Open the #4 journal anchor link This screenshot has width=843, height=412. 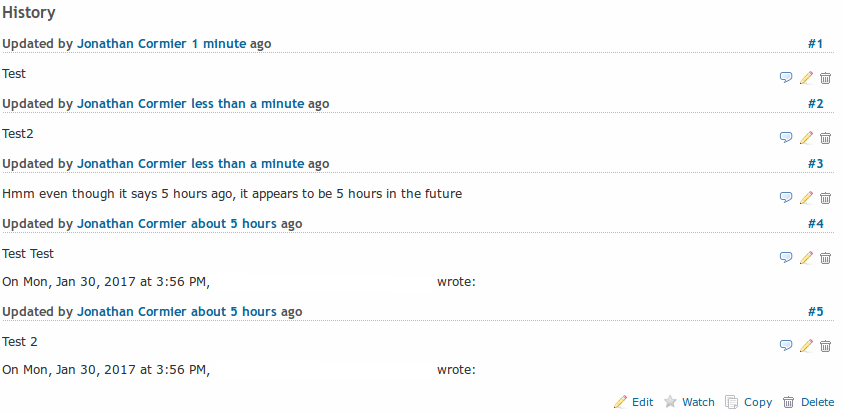coord(815,224)
